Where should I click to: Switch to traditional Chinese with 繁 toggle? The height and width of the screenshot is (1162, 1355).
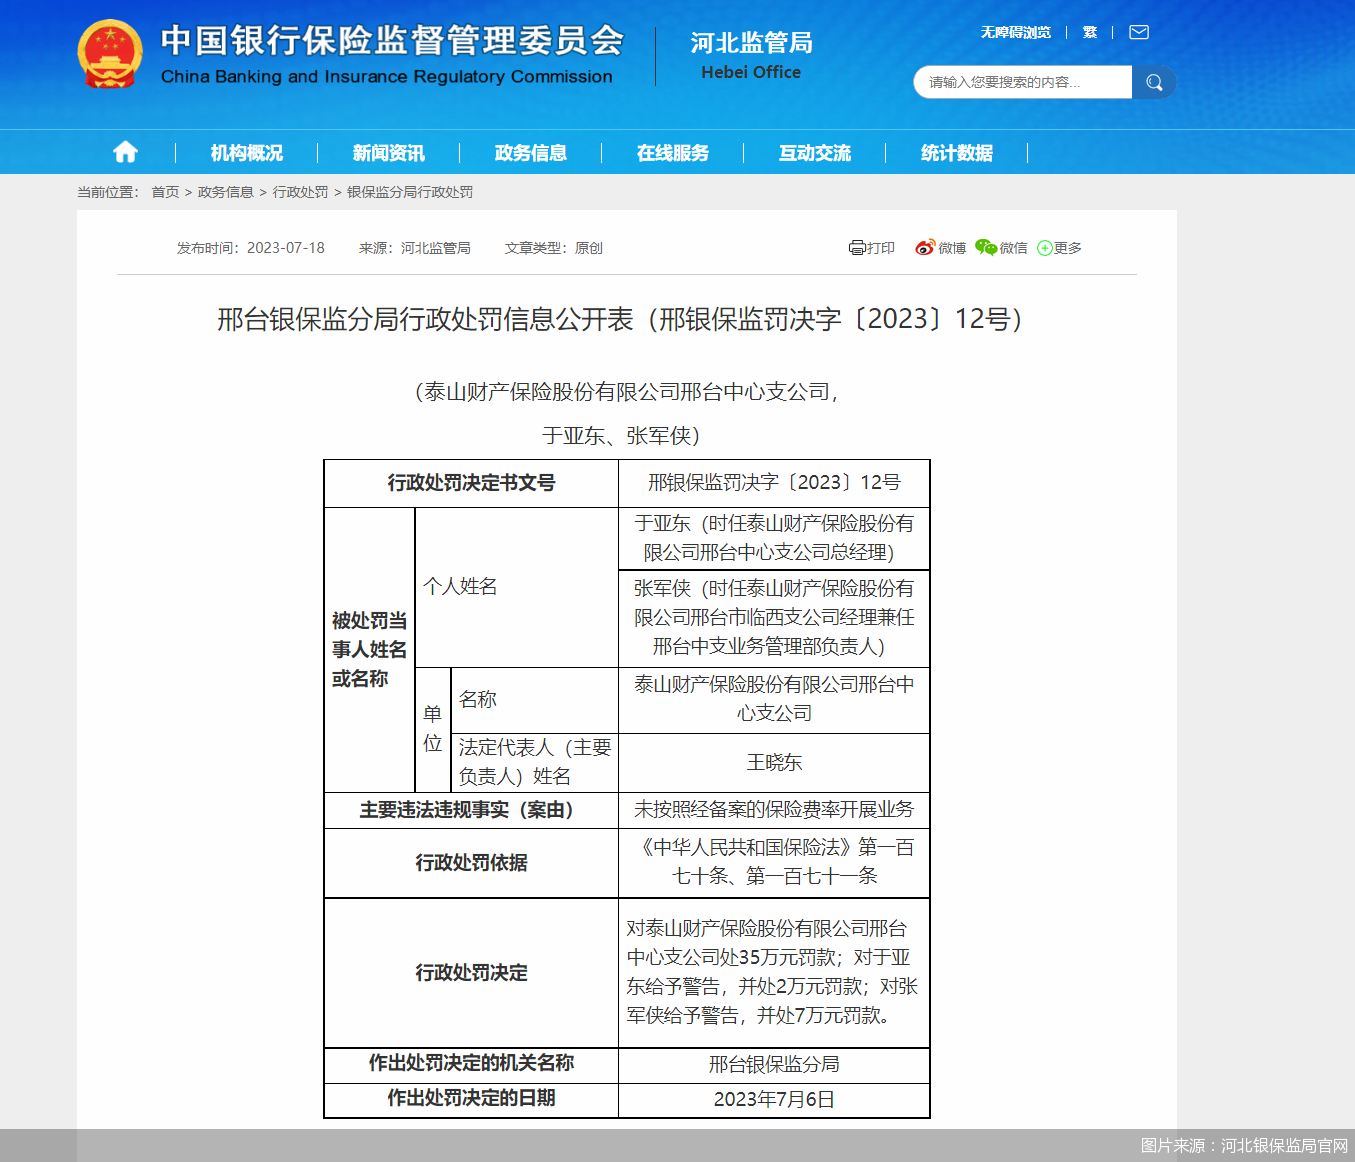[x=1089, y=31]
